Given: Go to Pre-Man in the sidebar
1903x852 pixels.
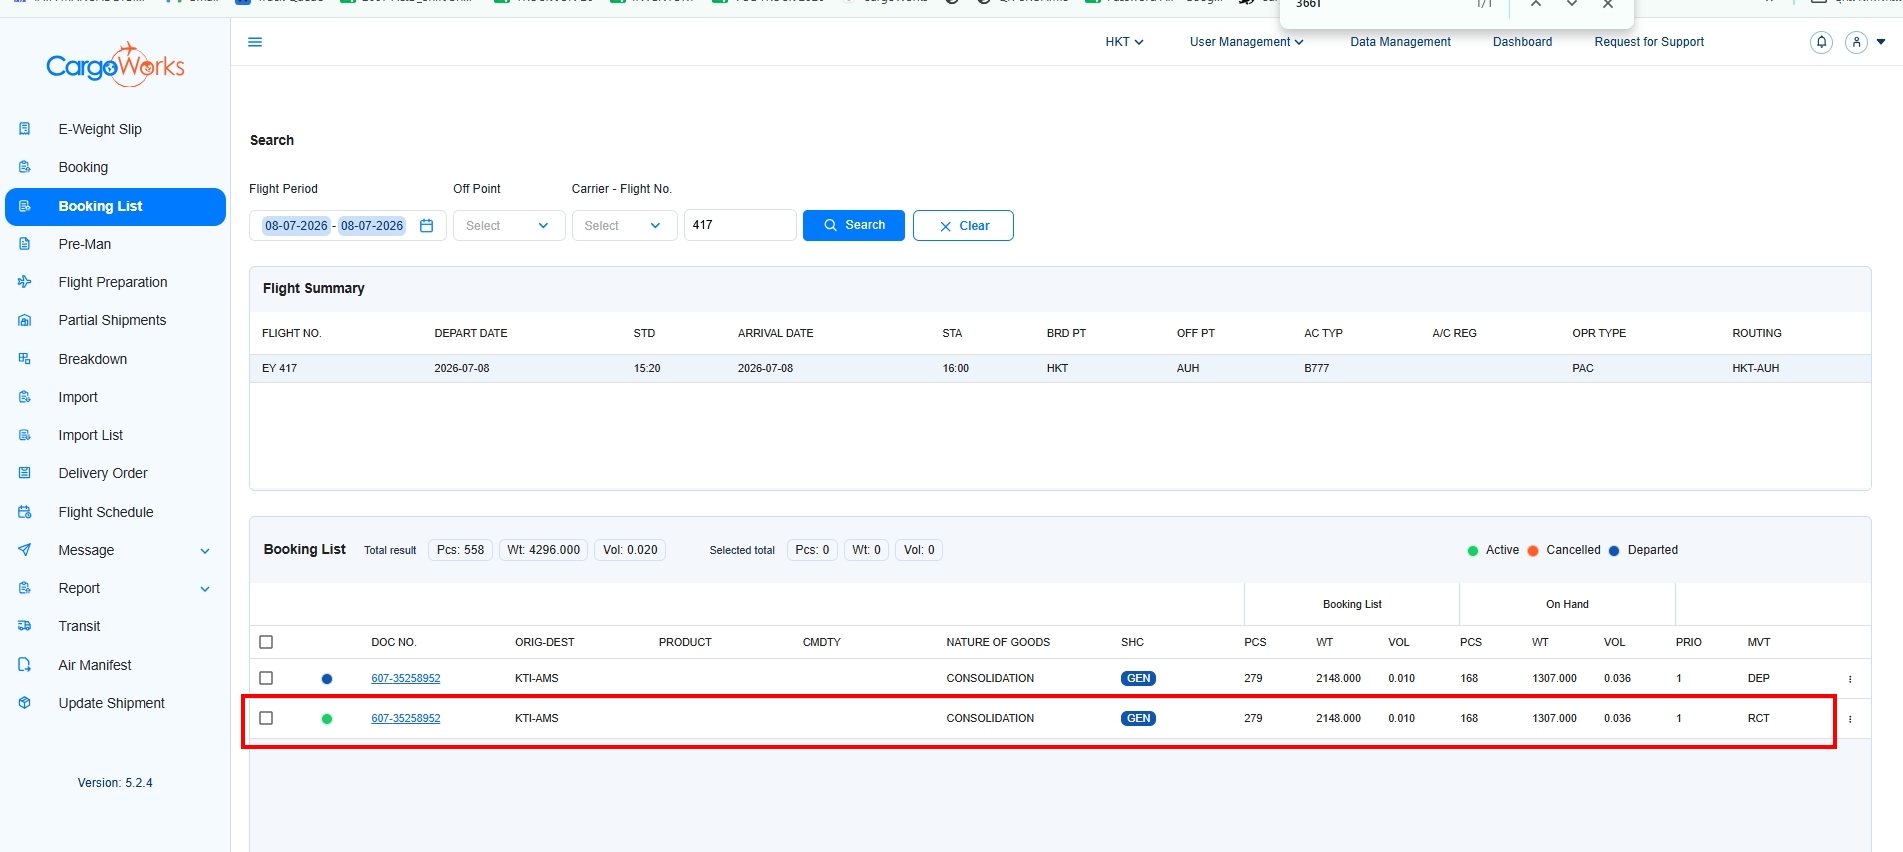Looking at the screenshot, I should (x=85, y=244).
